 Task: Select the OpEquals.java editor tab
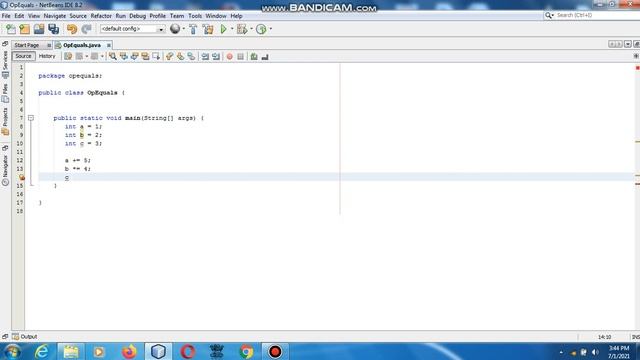pos(82,45)
